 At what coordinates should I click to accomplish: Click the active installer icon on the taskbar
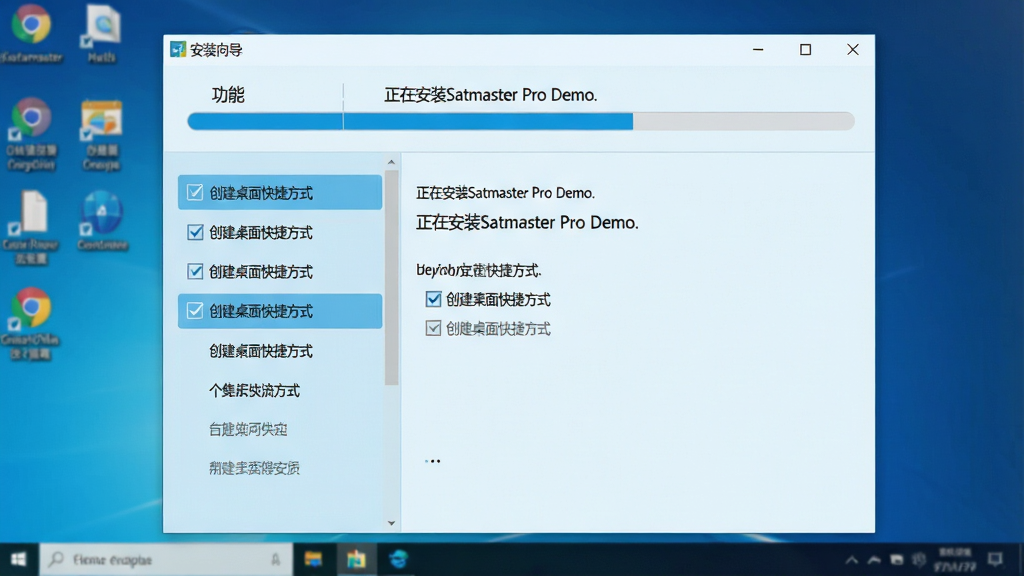357,560
